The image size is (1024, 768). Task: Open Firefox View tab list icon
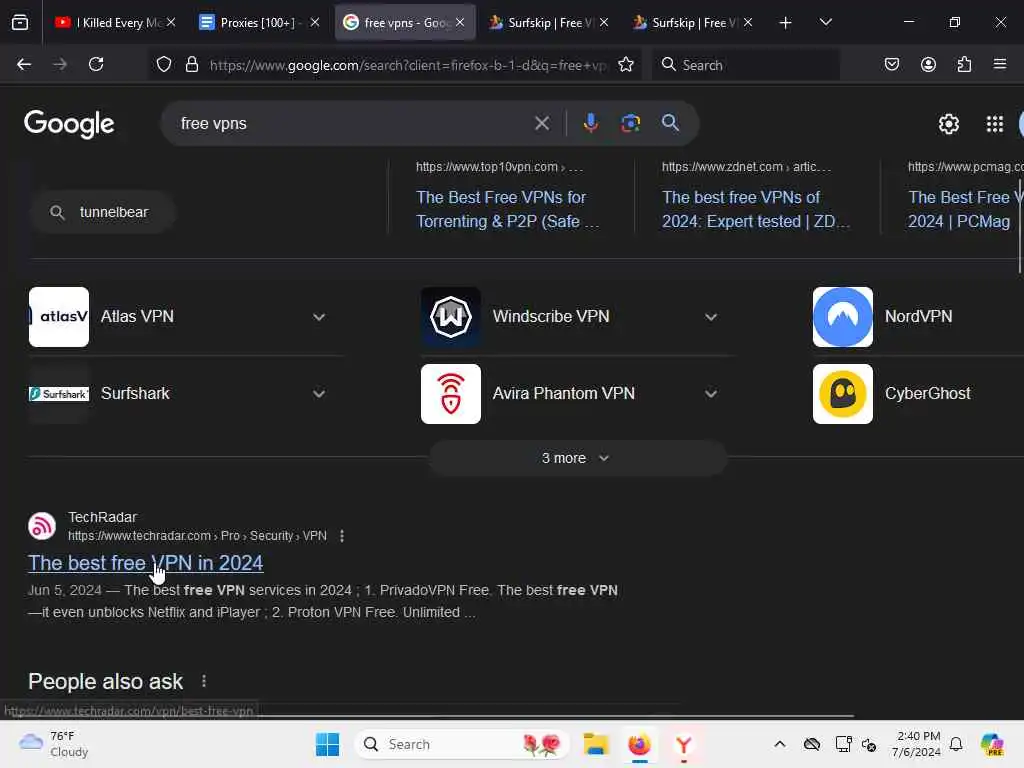coord(20,22)
